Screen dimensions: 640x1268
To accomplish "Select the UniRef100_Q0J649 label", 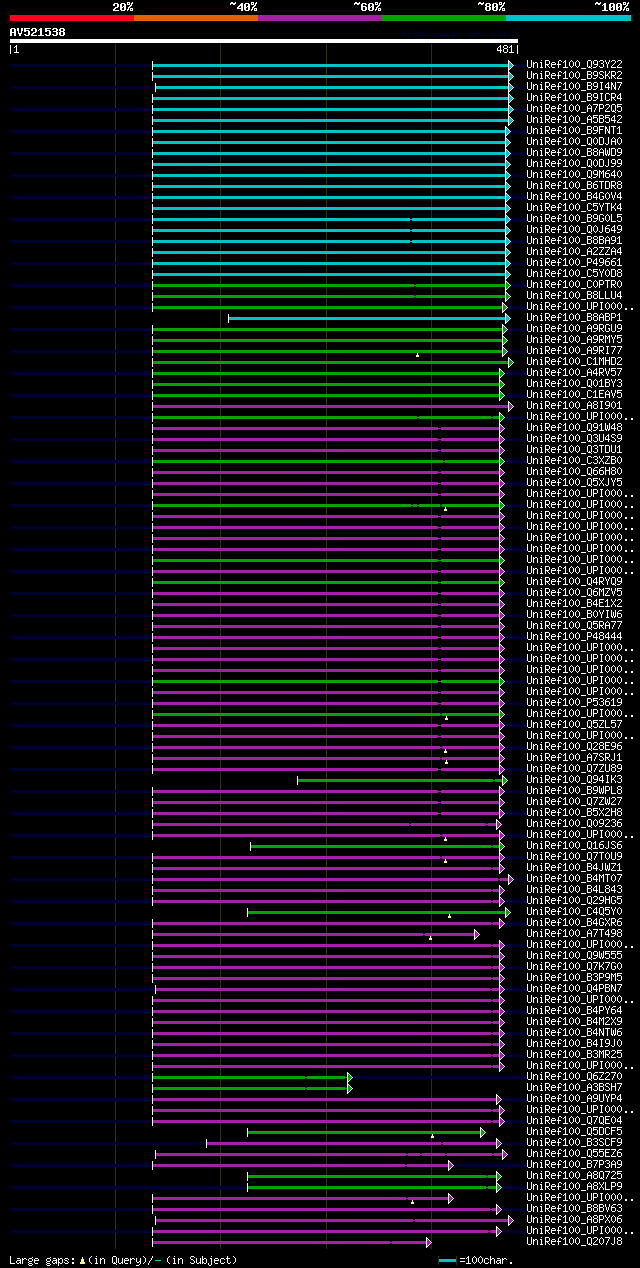I will [x=574, y=229].
